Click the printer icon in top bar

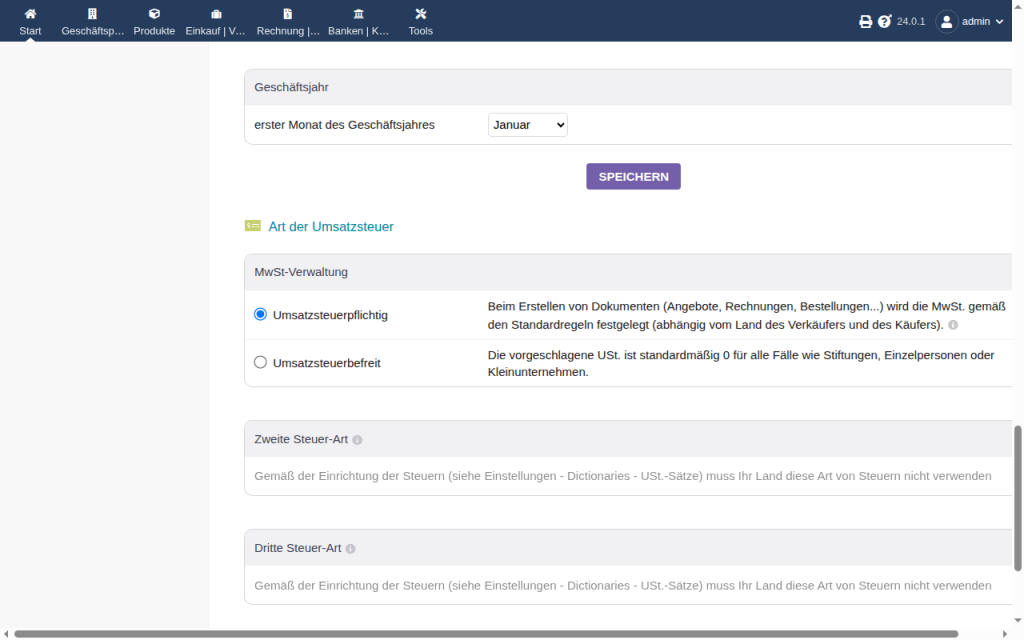tap(865, 22)
